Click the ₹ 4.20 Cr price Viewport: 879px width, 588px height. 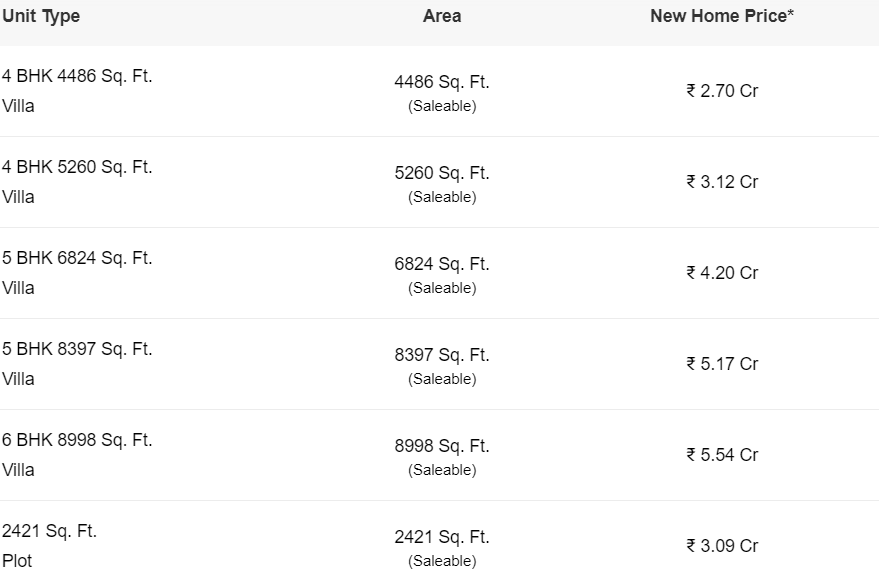point(722,273)
